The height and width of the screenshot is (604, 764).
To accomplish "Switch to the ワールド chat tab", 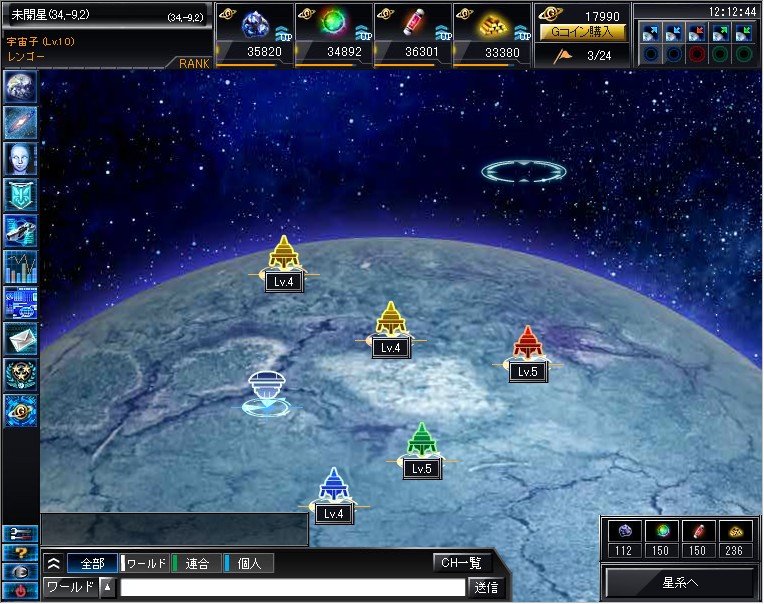I will tap(145, 564).
